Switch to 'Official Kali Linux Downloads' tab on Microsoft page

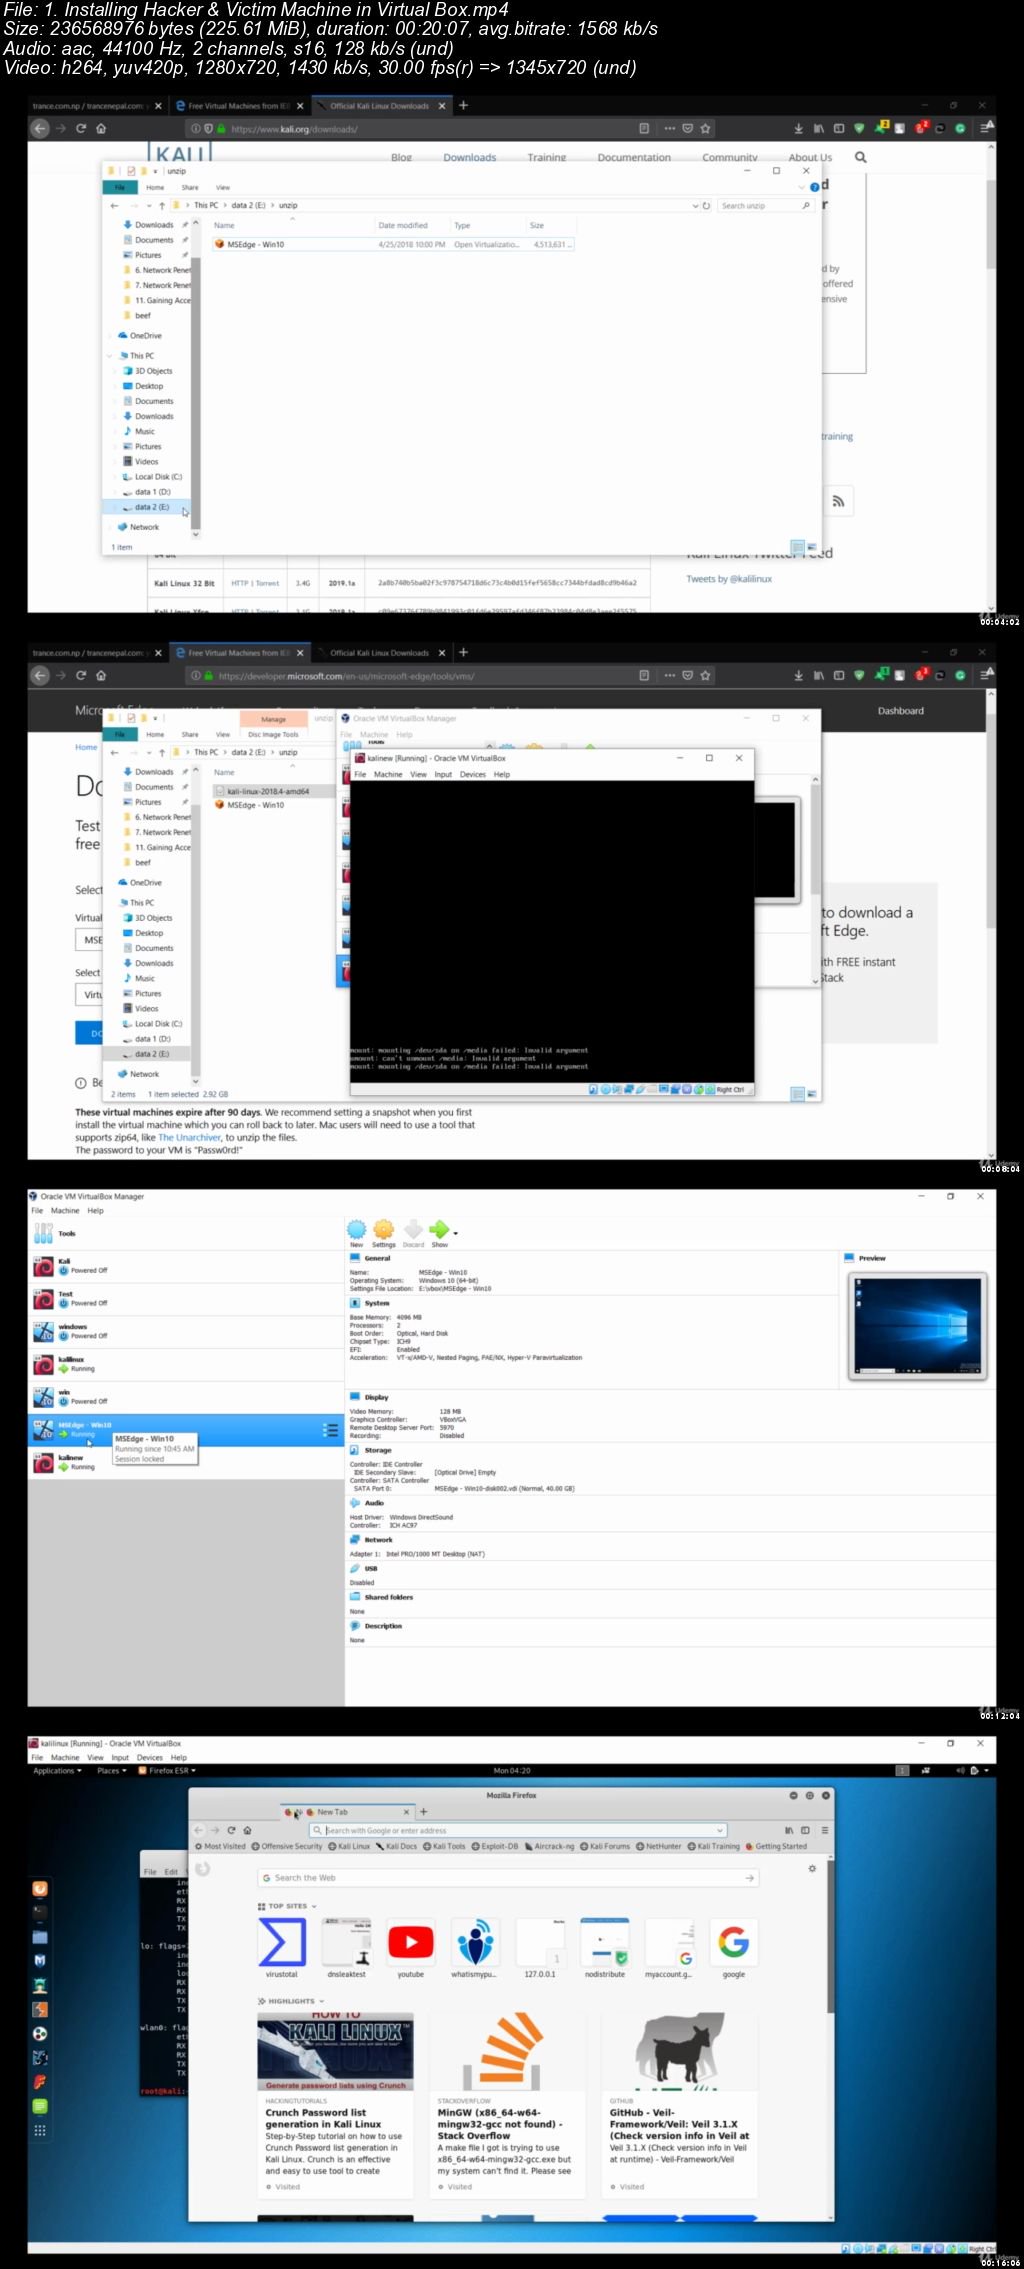point(380,653)
